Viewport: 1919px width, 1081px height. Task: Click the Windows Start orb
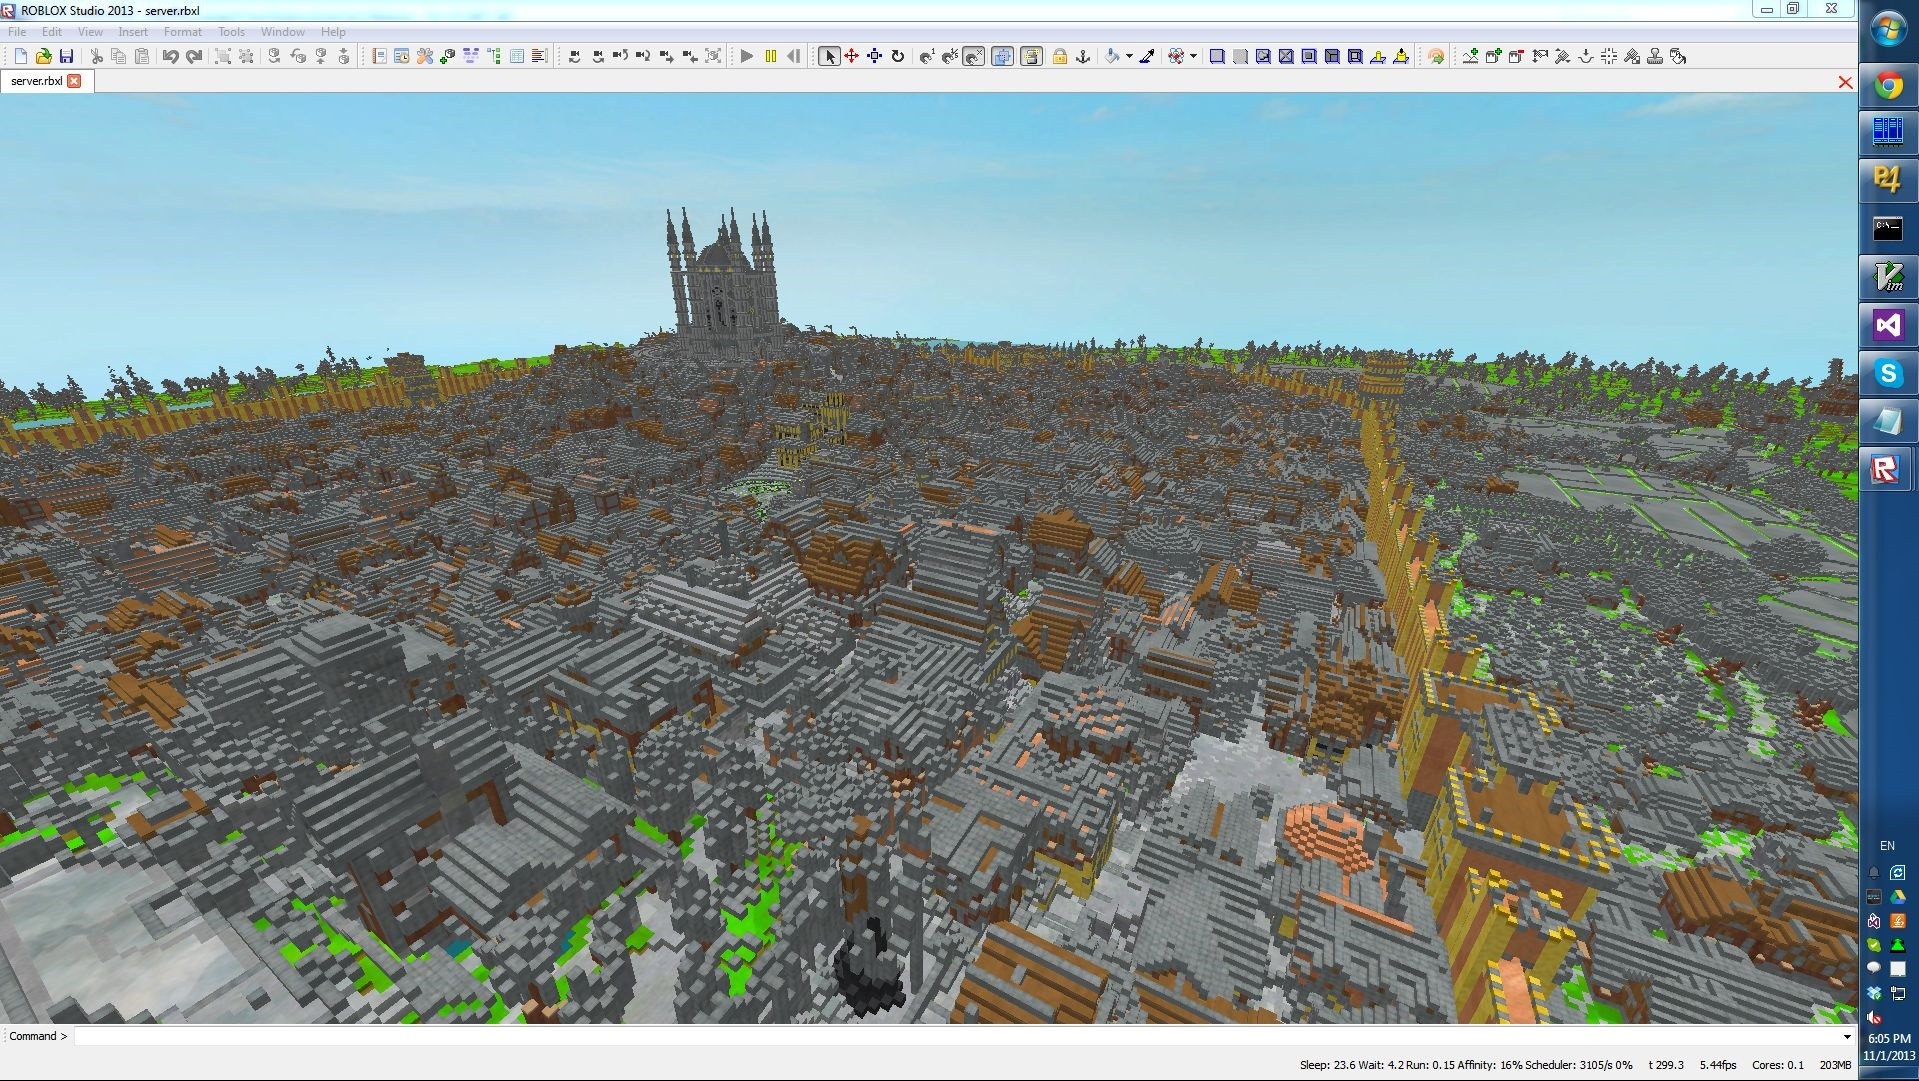click(1888, 29)
